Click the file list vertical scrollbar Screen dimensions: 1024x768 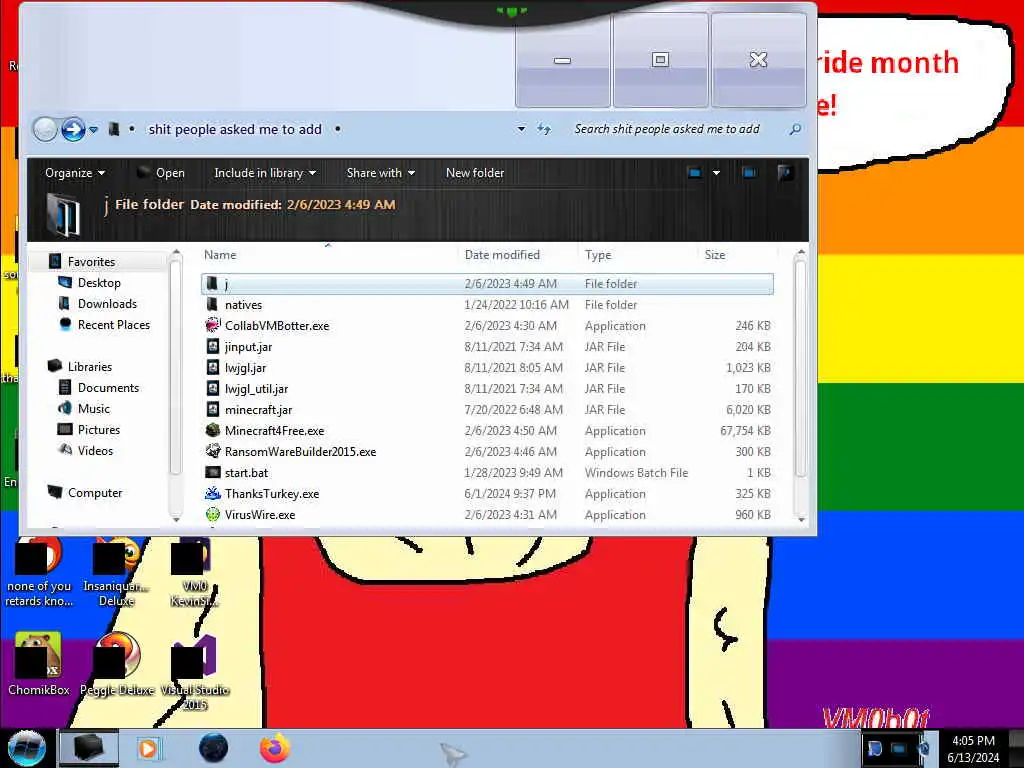click(801, 369)
